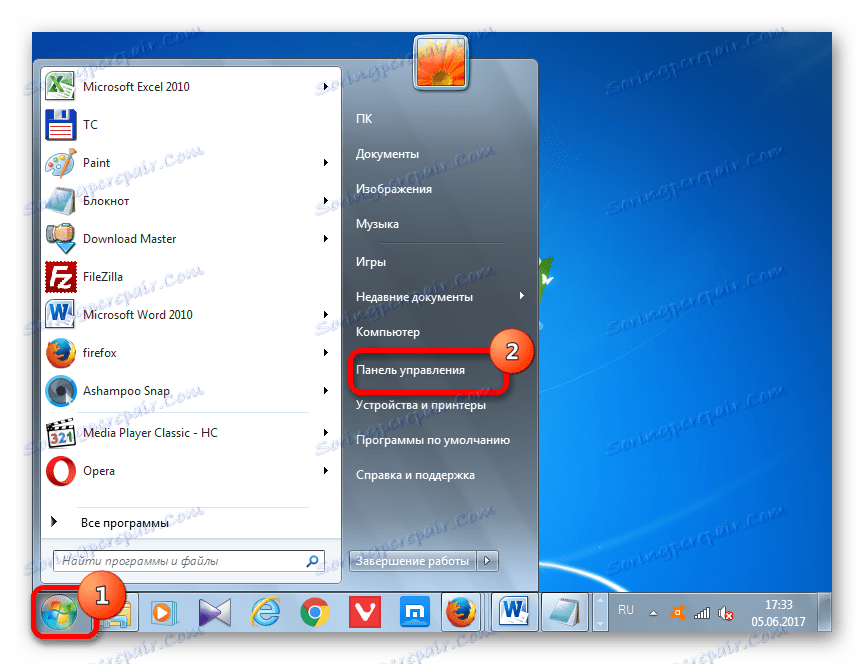Click user account picture thumbnail
Screen dimensions: 864x664
pyautogui.click(x=441, y=63)
